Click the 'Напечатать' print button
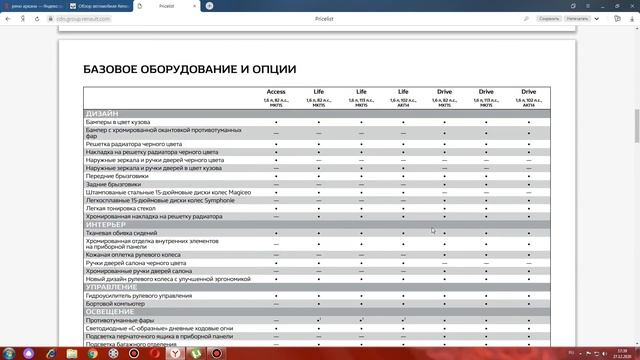640x360 pixels. [577, 19]
